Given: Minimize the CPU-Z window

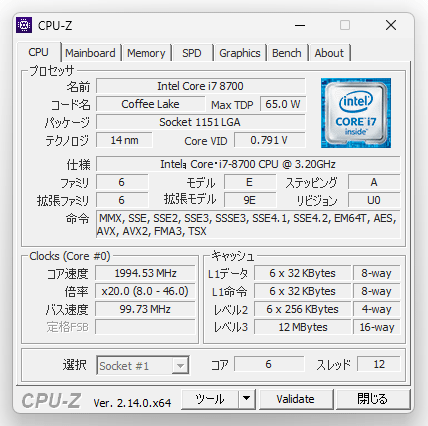Looking at the screenshot, I should pyautogui.click(x=300, y=25).
